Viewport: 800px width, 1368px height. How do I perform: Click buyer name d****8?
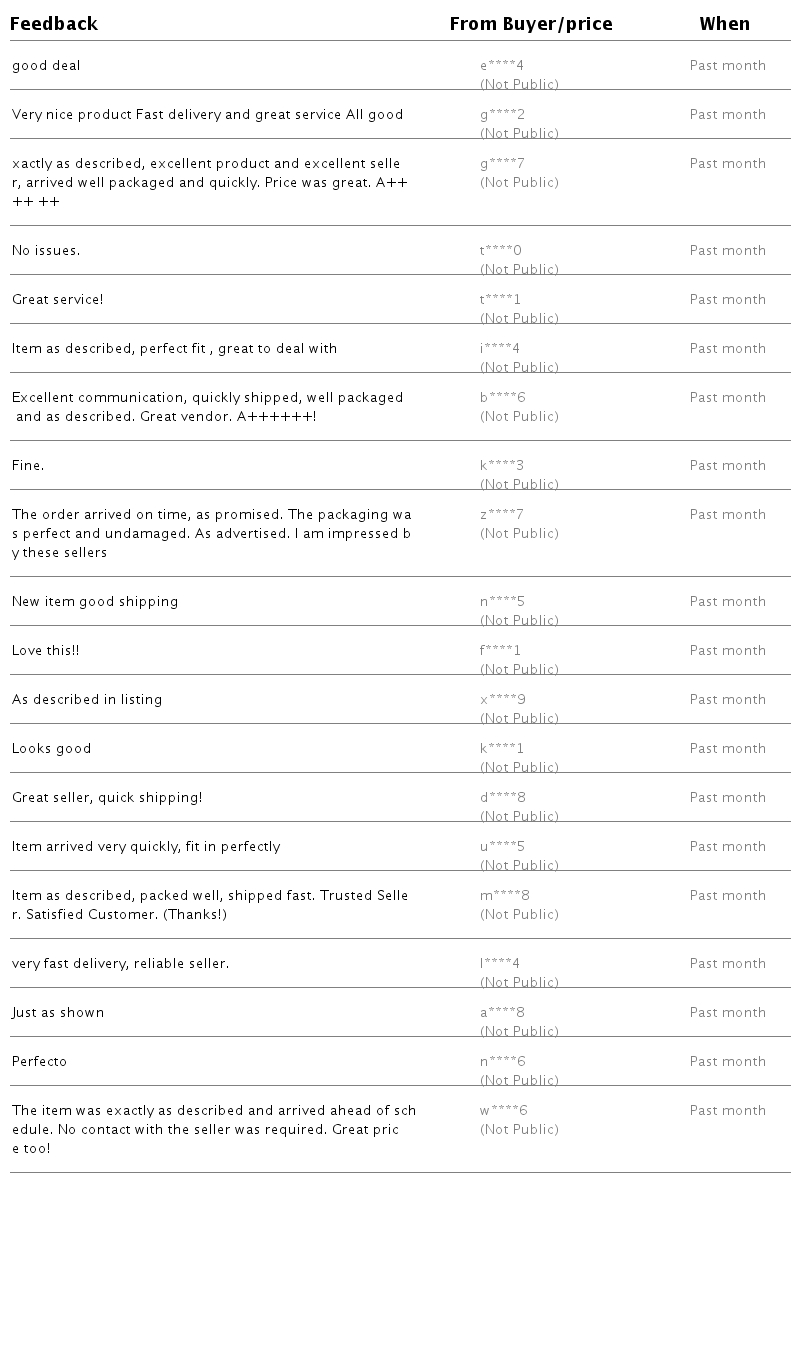(x=503, y=798)
